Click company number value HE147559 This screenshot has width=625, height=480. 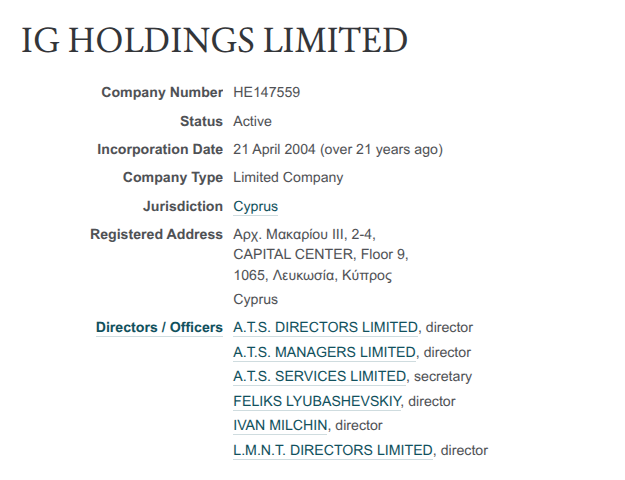[x=266, y=93]
